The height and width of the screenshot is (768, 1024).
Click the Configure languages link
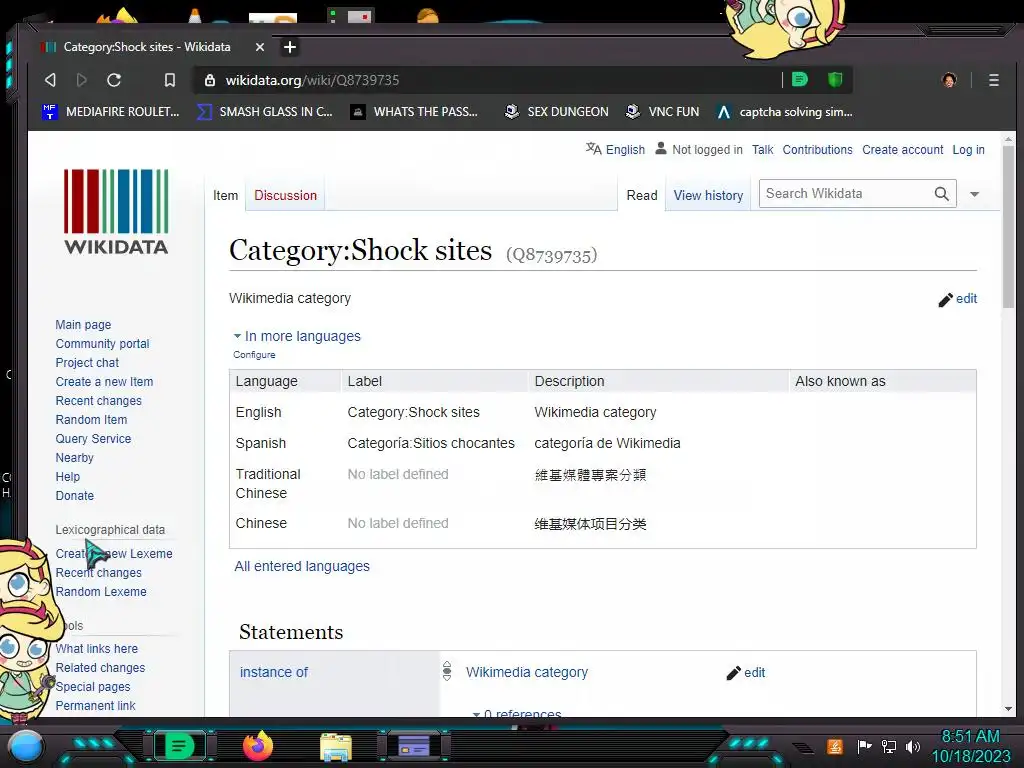pyautogui.click(x=254, y=355)
